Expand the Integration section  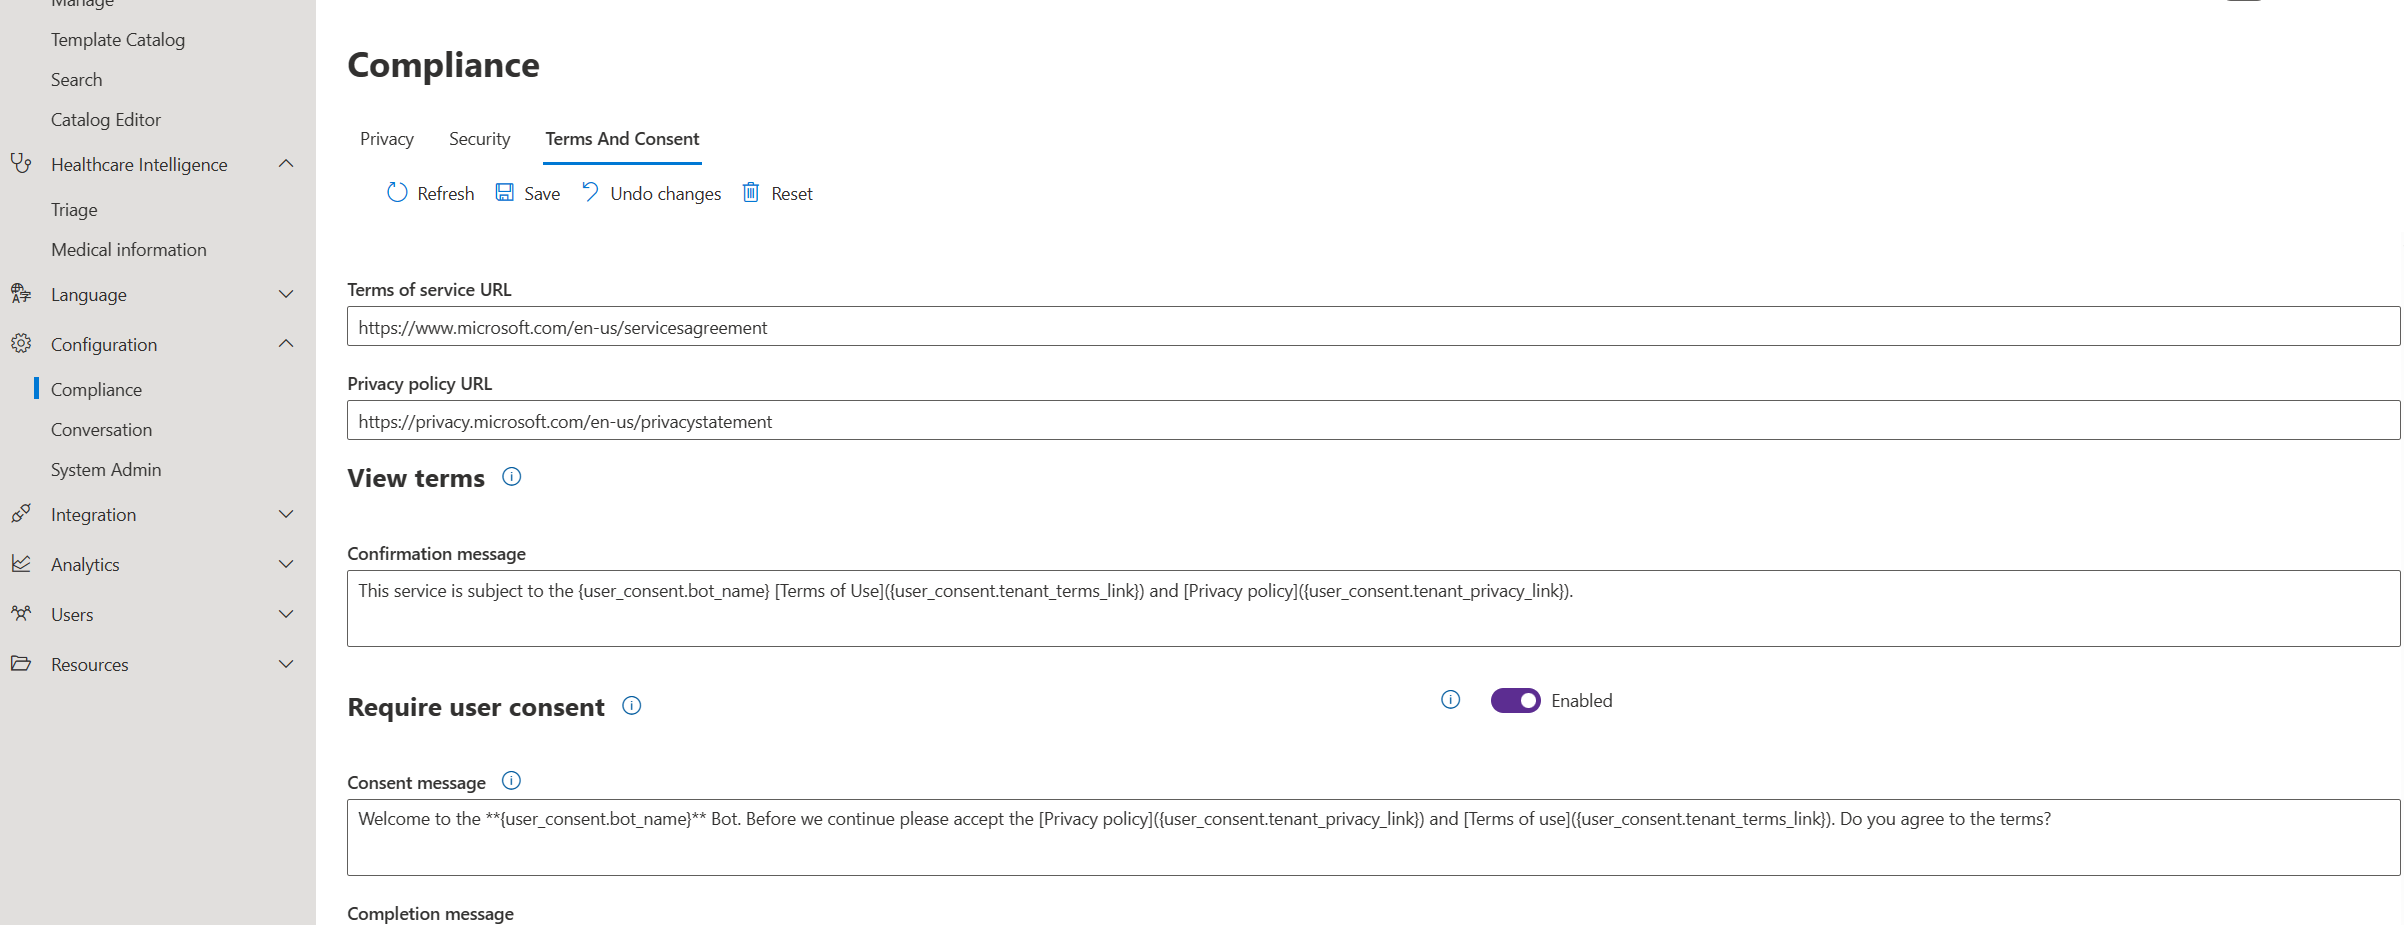point(286,513)
